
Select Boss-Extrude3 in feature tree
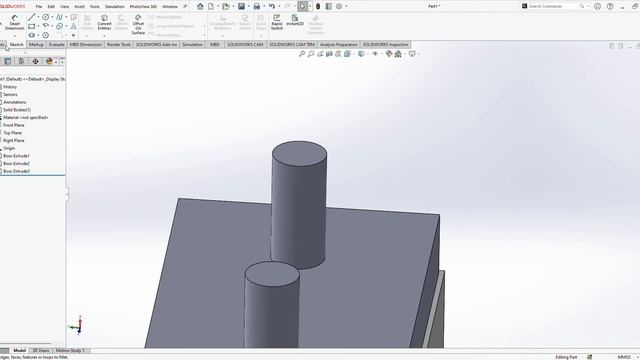pyautogui.click(x=16, y=171)
